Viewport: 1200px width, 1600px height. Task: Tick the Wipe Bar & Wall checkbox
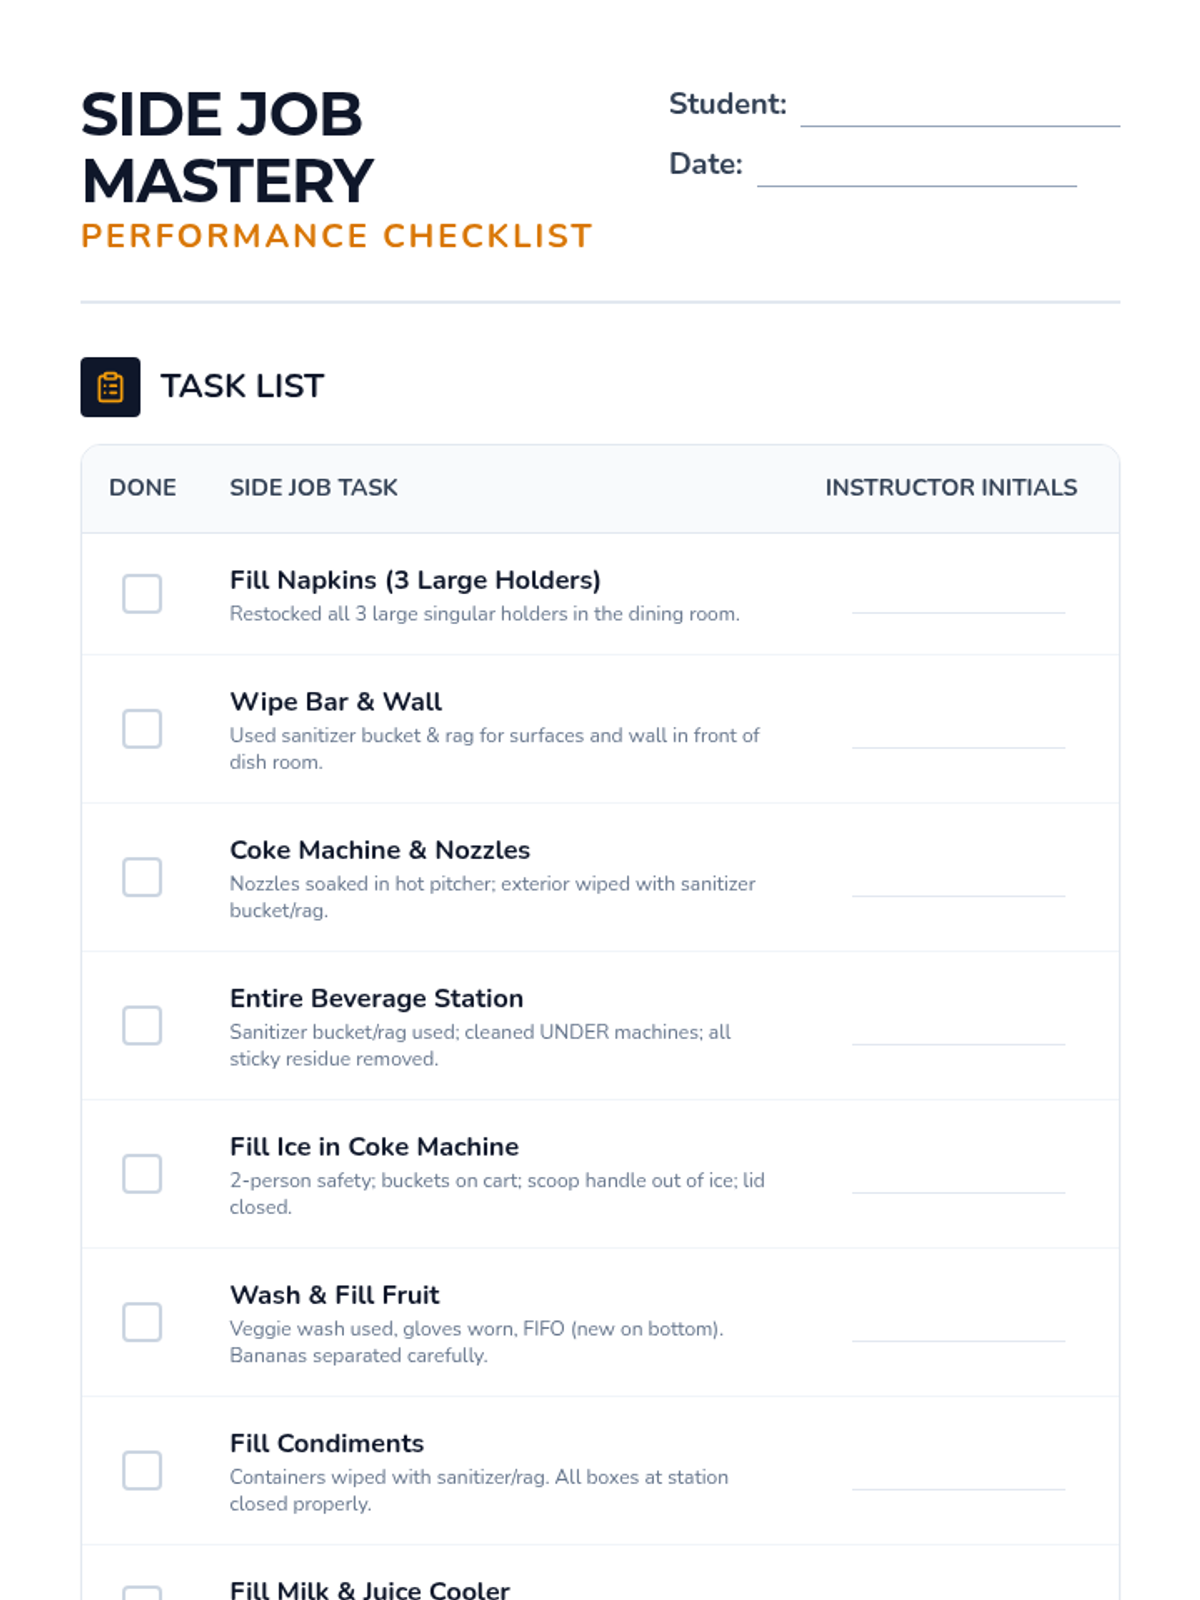coord(142,729)
